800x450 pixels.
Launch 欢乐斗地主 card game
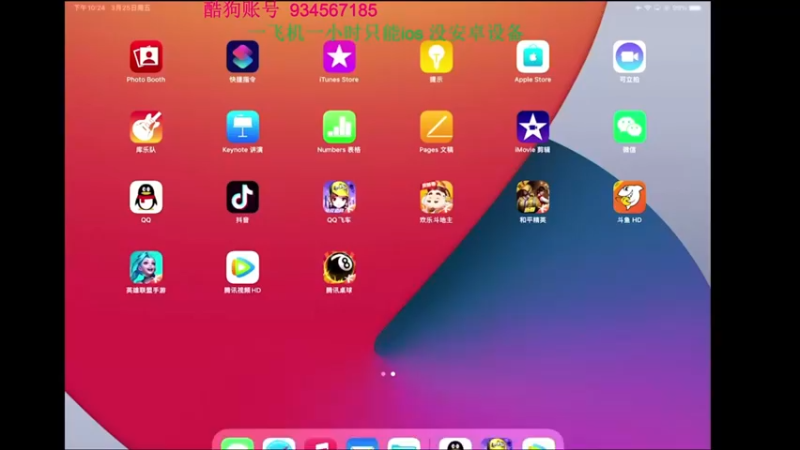point(436,197)
